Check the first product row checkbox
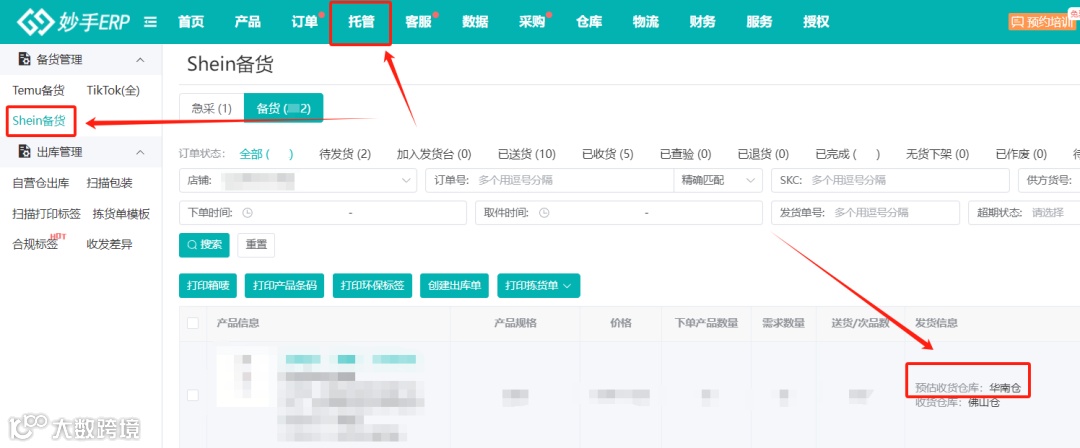1080x448 pixels. [x=193, y=395]
